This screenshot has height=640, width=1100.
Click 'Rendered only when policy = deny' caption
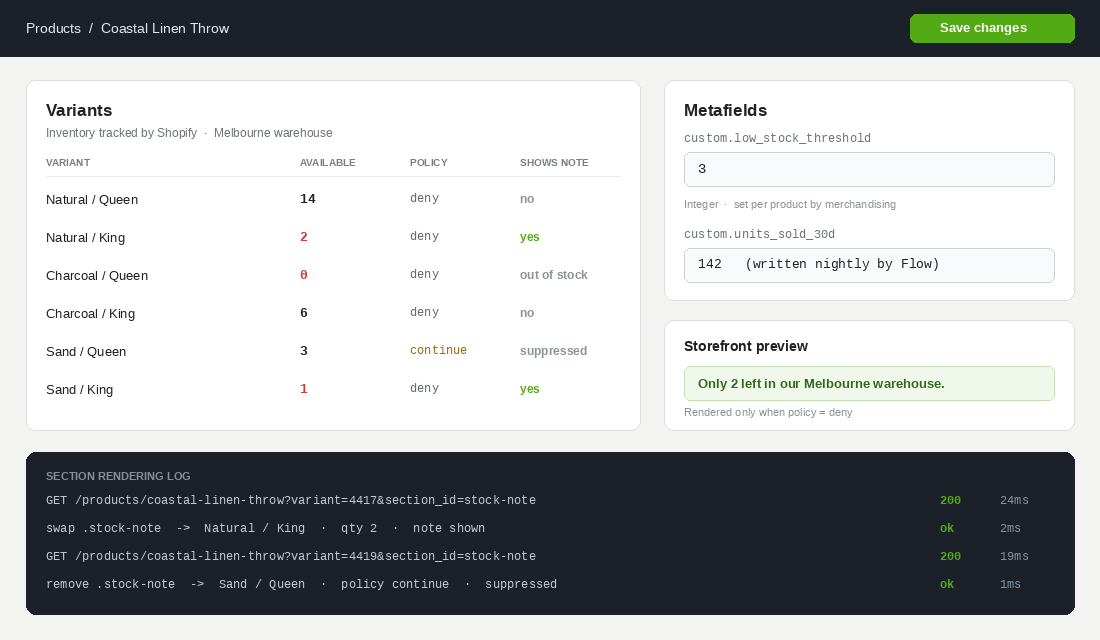click(x=768, y=413)
